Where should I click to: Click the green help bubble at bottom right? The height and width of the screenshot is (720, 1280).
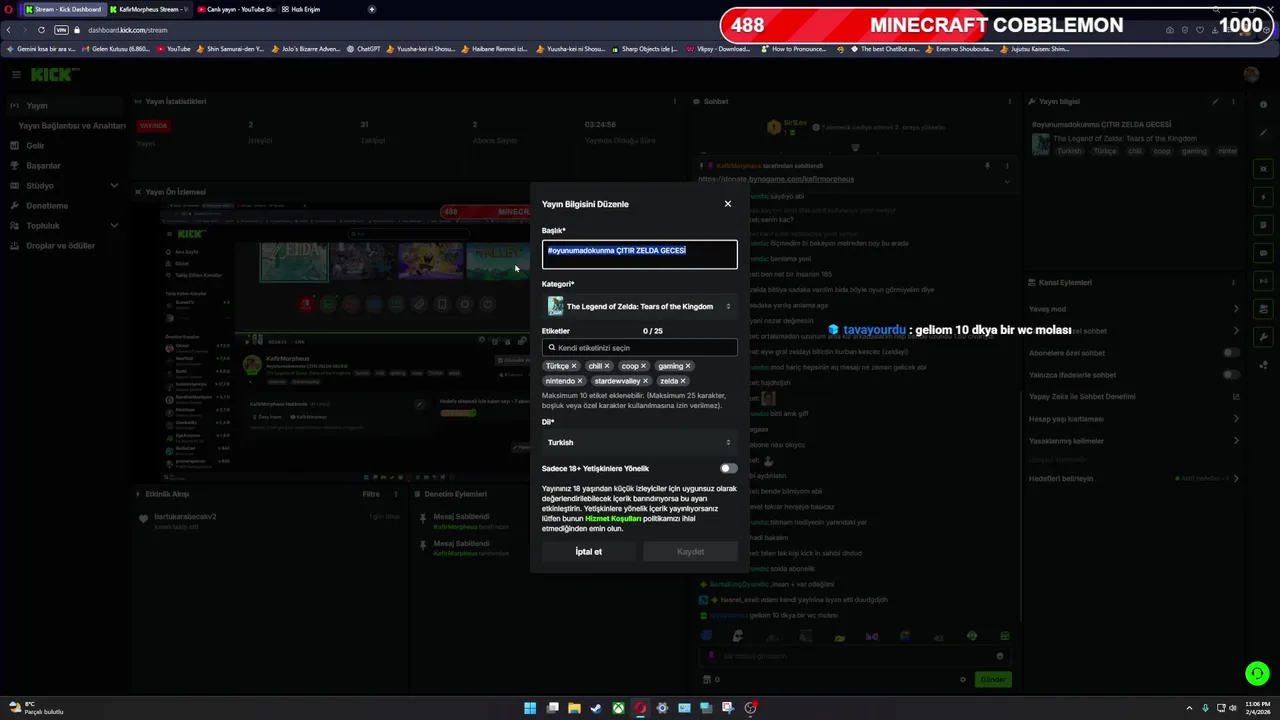point(1257,674)
